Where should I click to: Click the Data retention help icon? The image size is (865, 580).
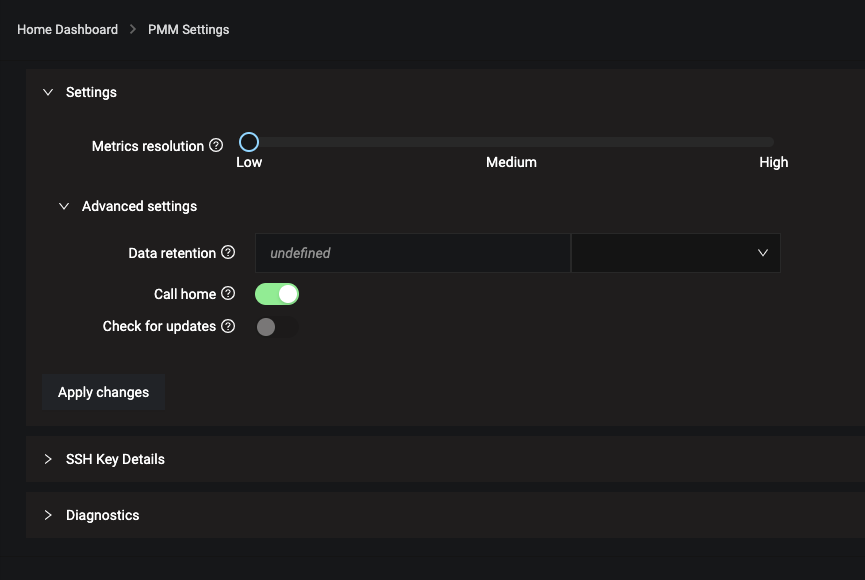[228, 253]
